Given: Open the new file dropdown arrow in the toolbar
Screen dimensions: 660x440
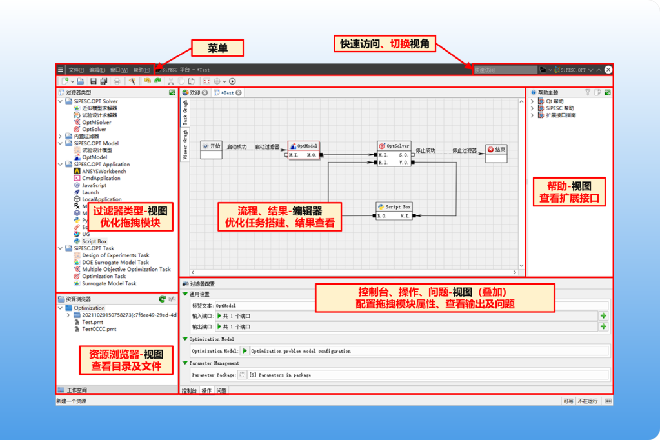Looking at the screenshot, I should (72, 82).
